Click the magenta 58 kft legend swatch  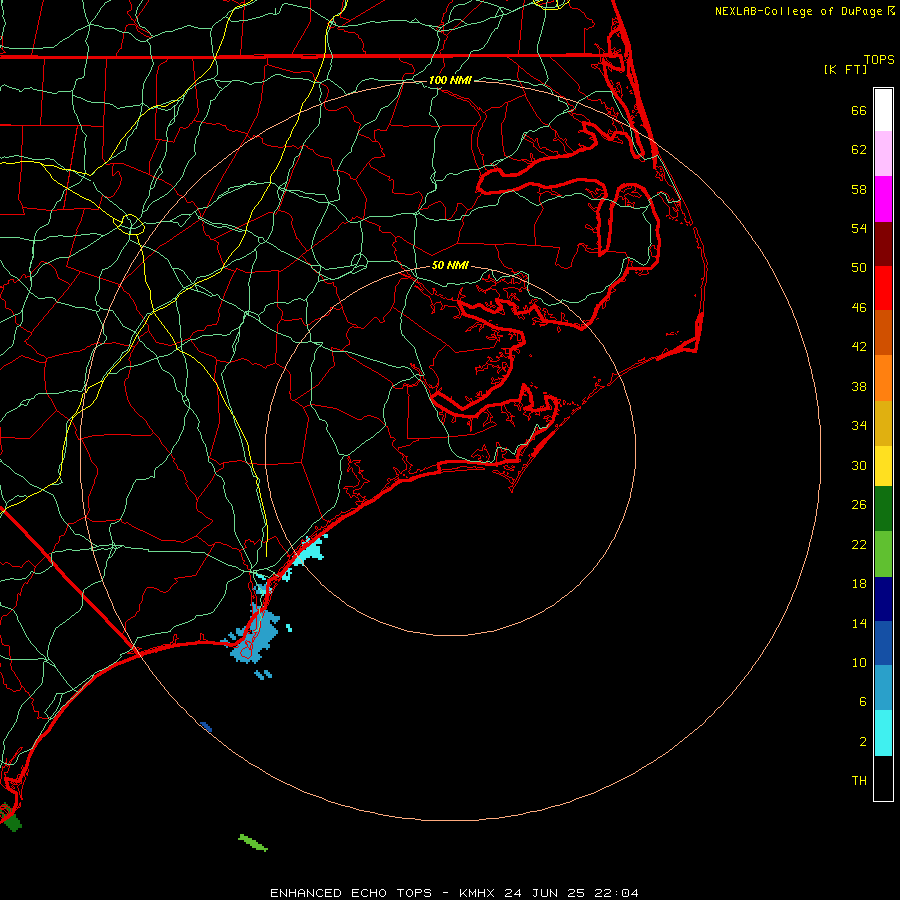pyautogui.click(x=883, y=199)
